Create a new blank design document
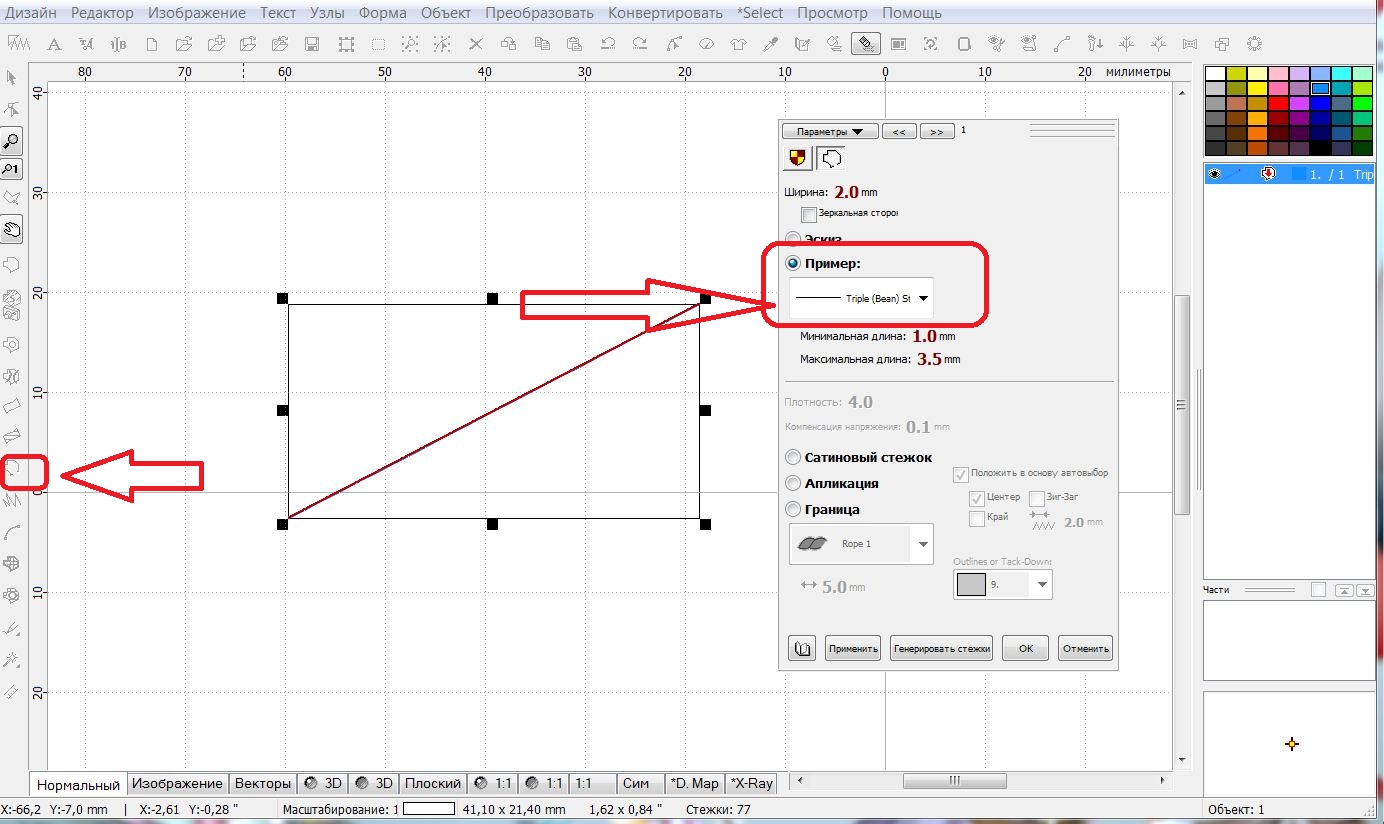1384x824 pixels. click(152, 44)
